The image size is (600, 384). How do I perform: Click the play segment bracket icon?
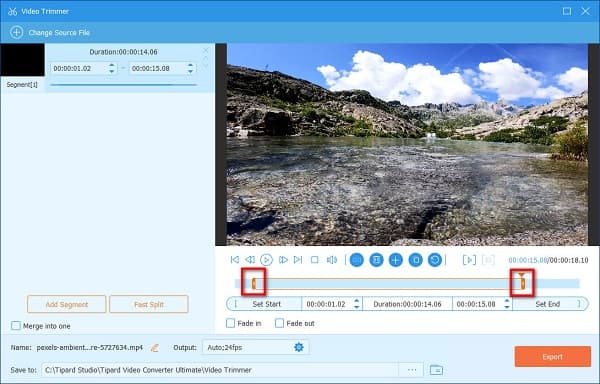click(469, 260)
